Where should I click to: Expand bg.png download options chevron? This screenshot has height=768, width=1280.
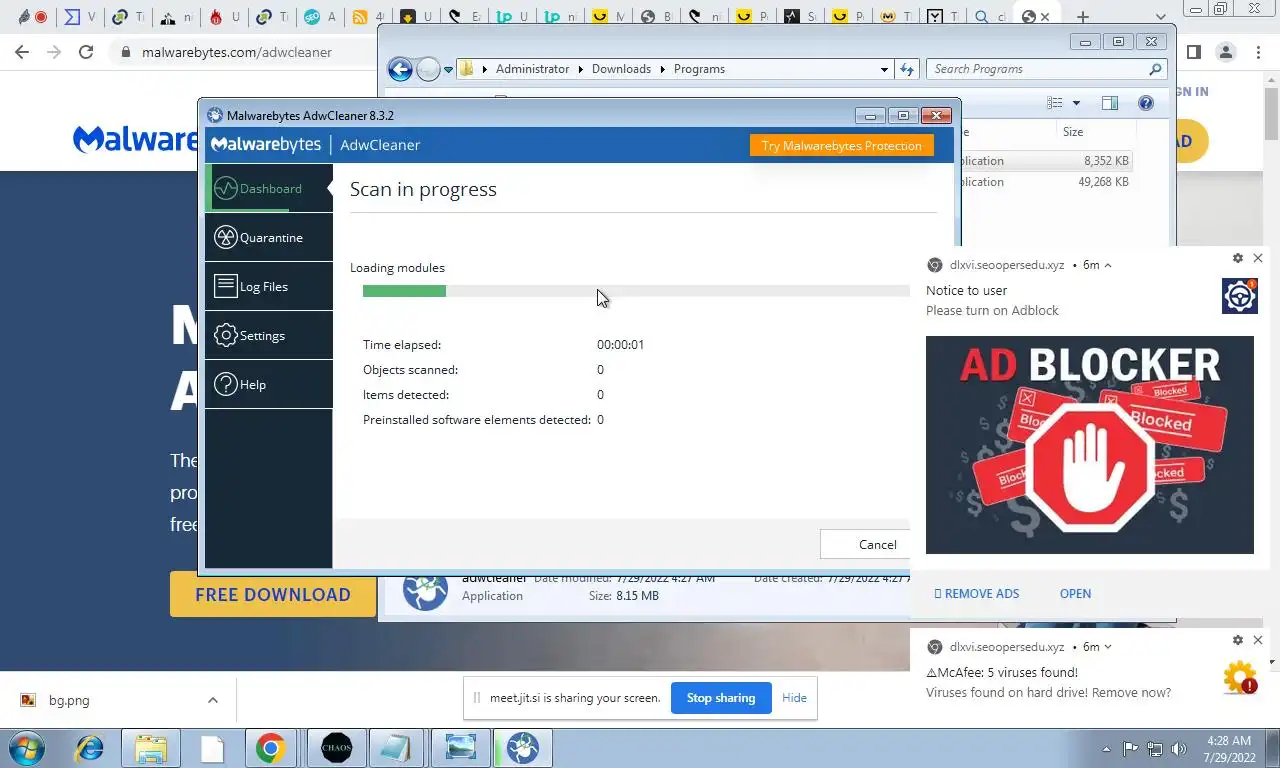click(213, 700)
